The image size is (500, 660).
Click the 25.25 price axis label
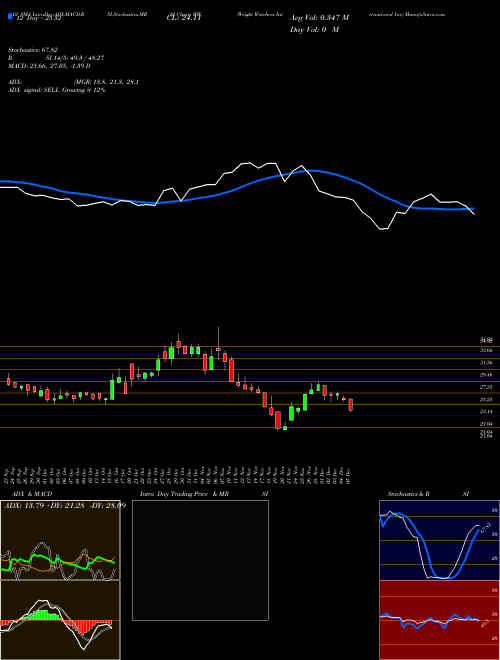click(x=486, y=399)
